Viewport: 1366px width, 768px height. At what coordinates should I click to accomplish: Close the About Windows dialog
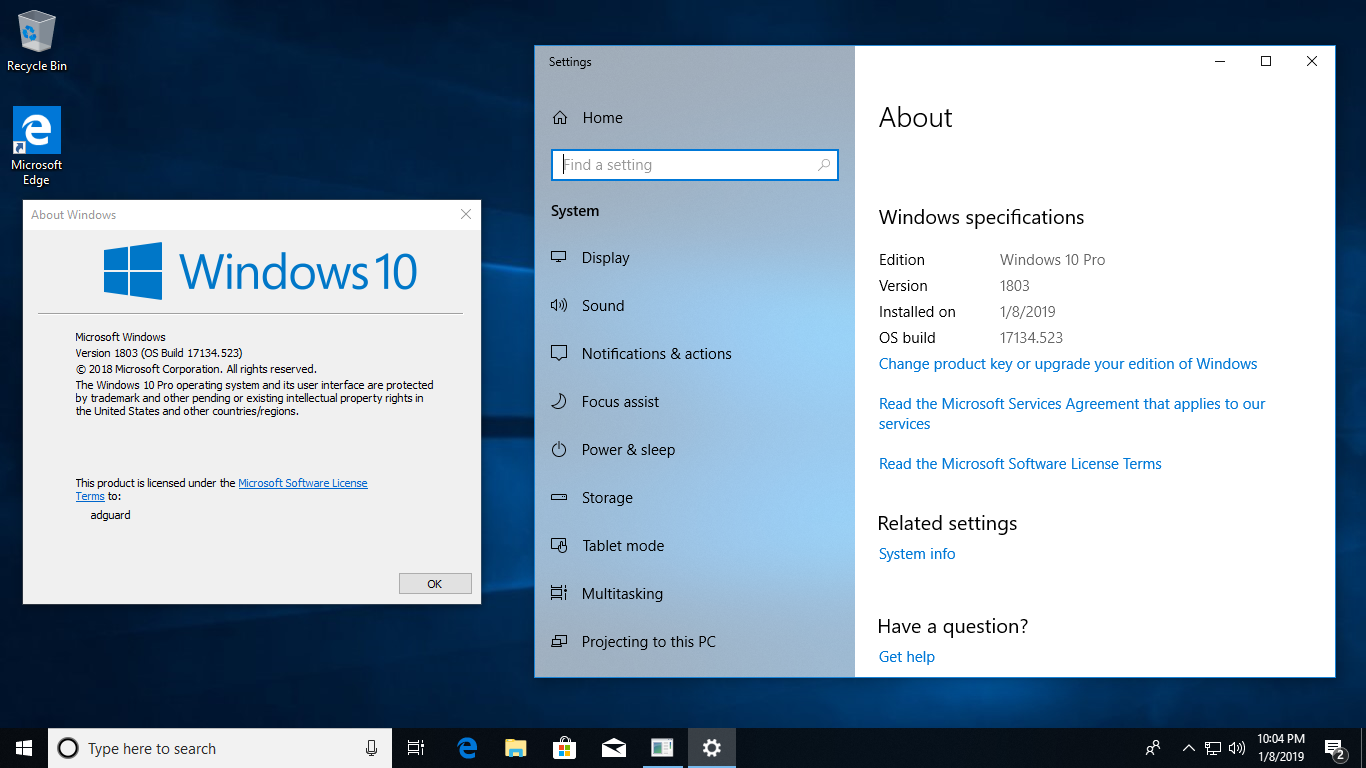[465, 214]
